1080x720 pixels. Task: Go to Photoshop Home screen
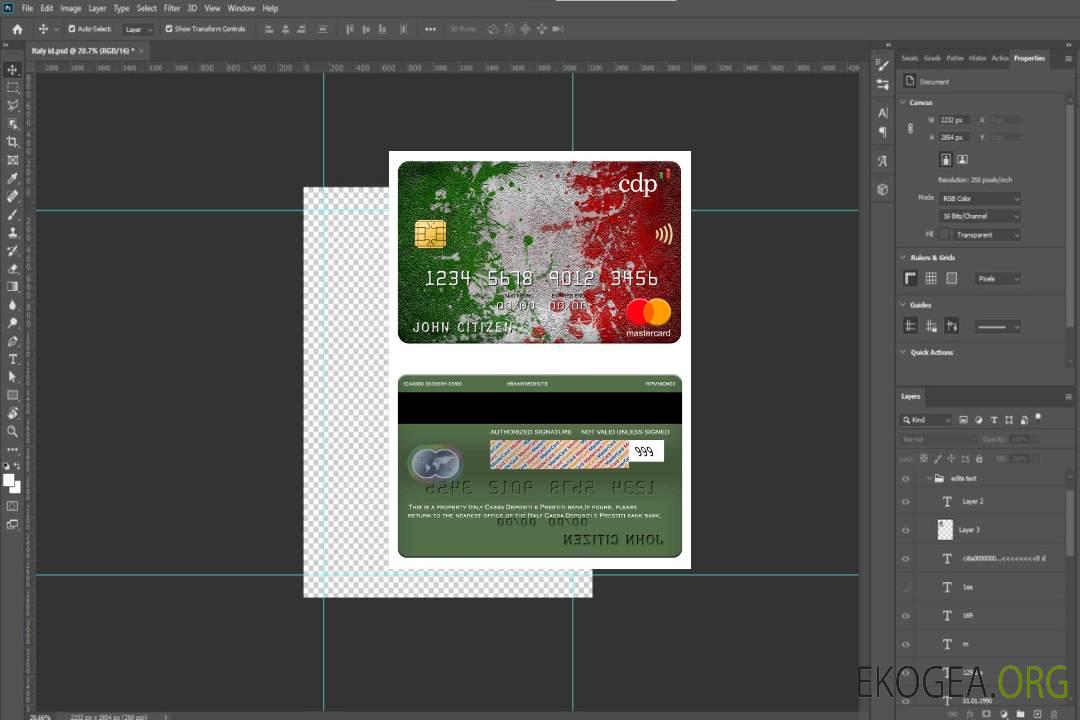(x=17, y=29)
